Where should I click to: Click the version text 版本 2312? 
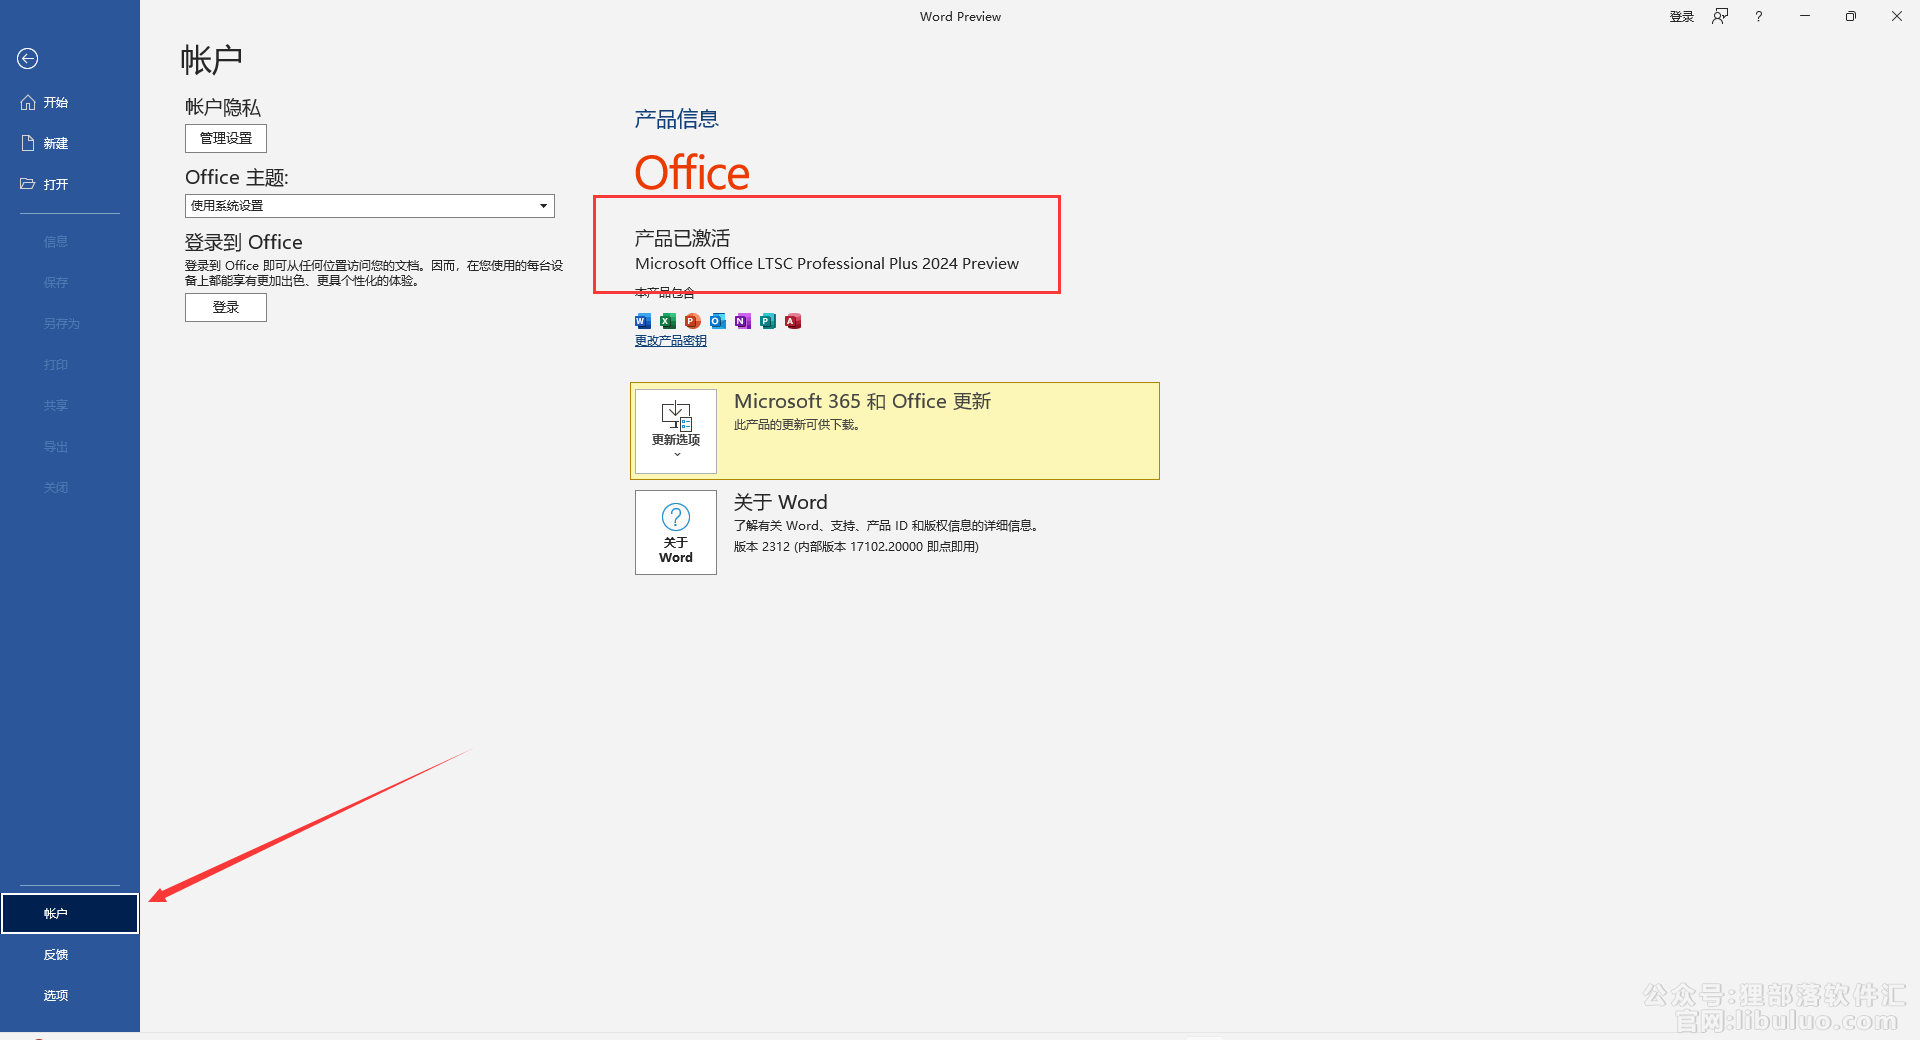click(x=762, y=547)
